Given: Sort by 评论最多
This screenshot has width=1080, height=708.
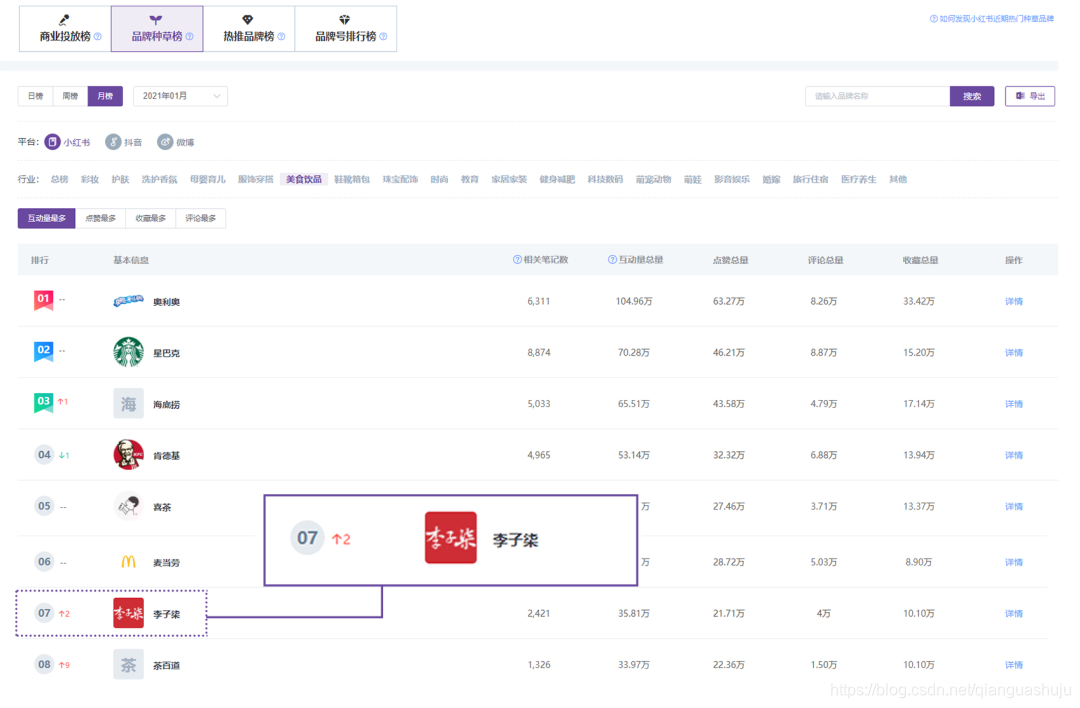Looking at the screenshot, I should point(200,218).
